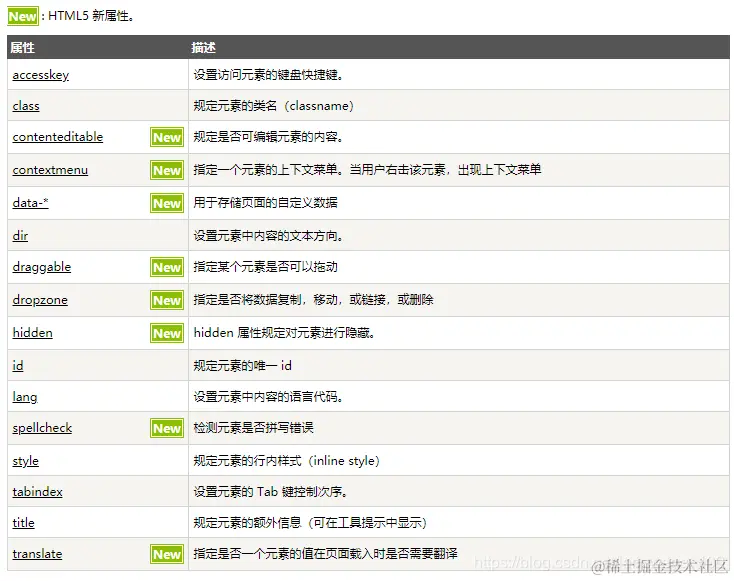Viewport: 734px width, 581px height.
Task: Click the text '设置元素的 Tab 键控制次序。'
Action: tap(271, 492)
